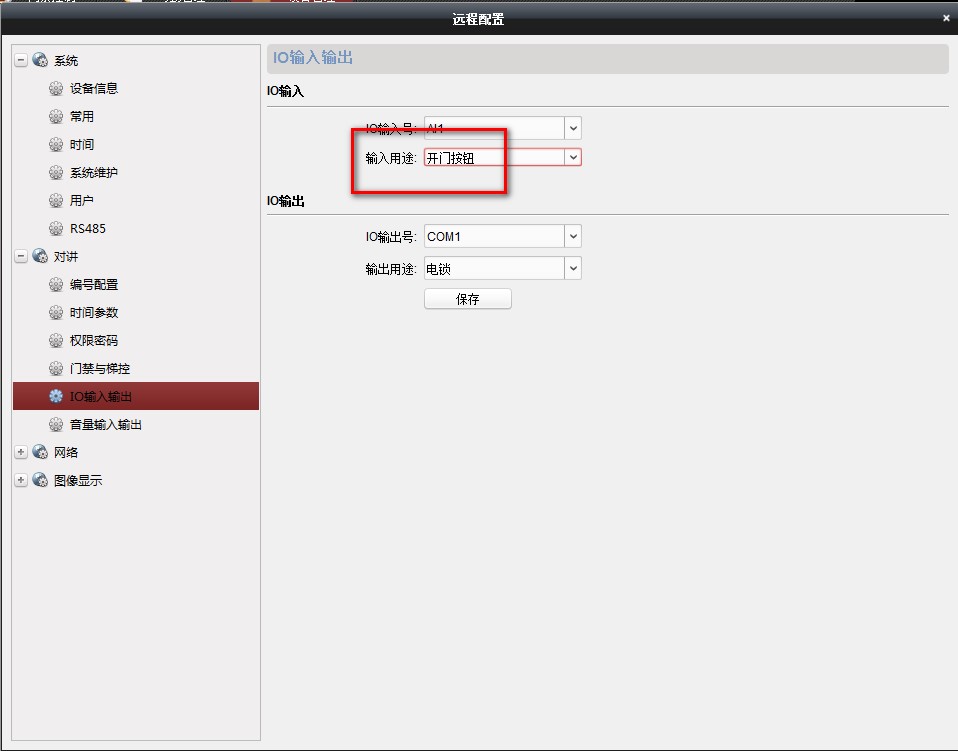This screenshot has height=751, width=958.
Task: Click the gear icon next to 常用
Action: [56, 117]
